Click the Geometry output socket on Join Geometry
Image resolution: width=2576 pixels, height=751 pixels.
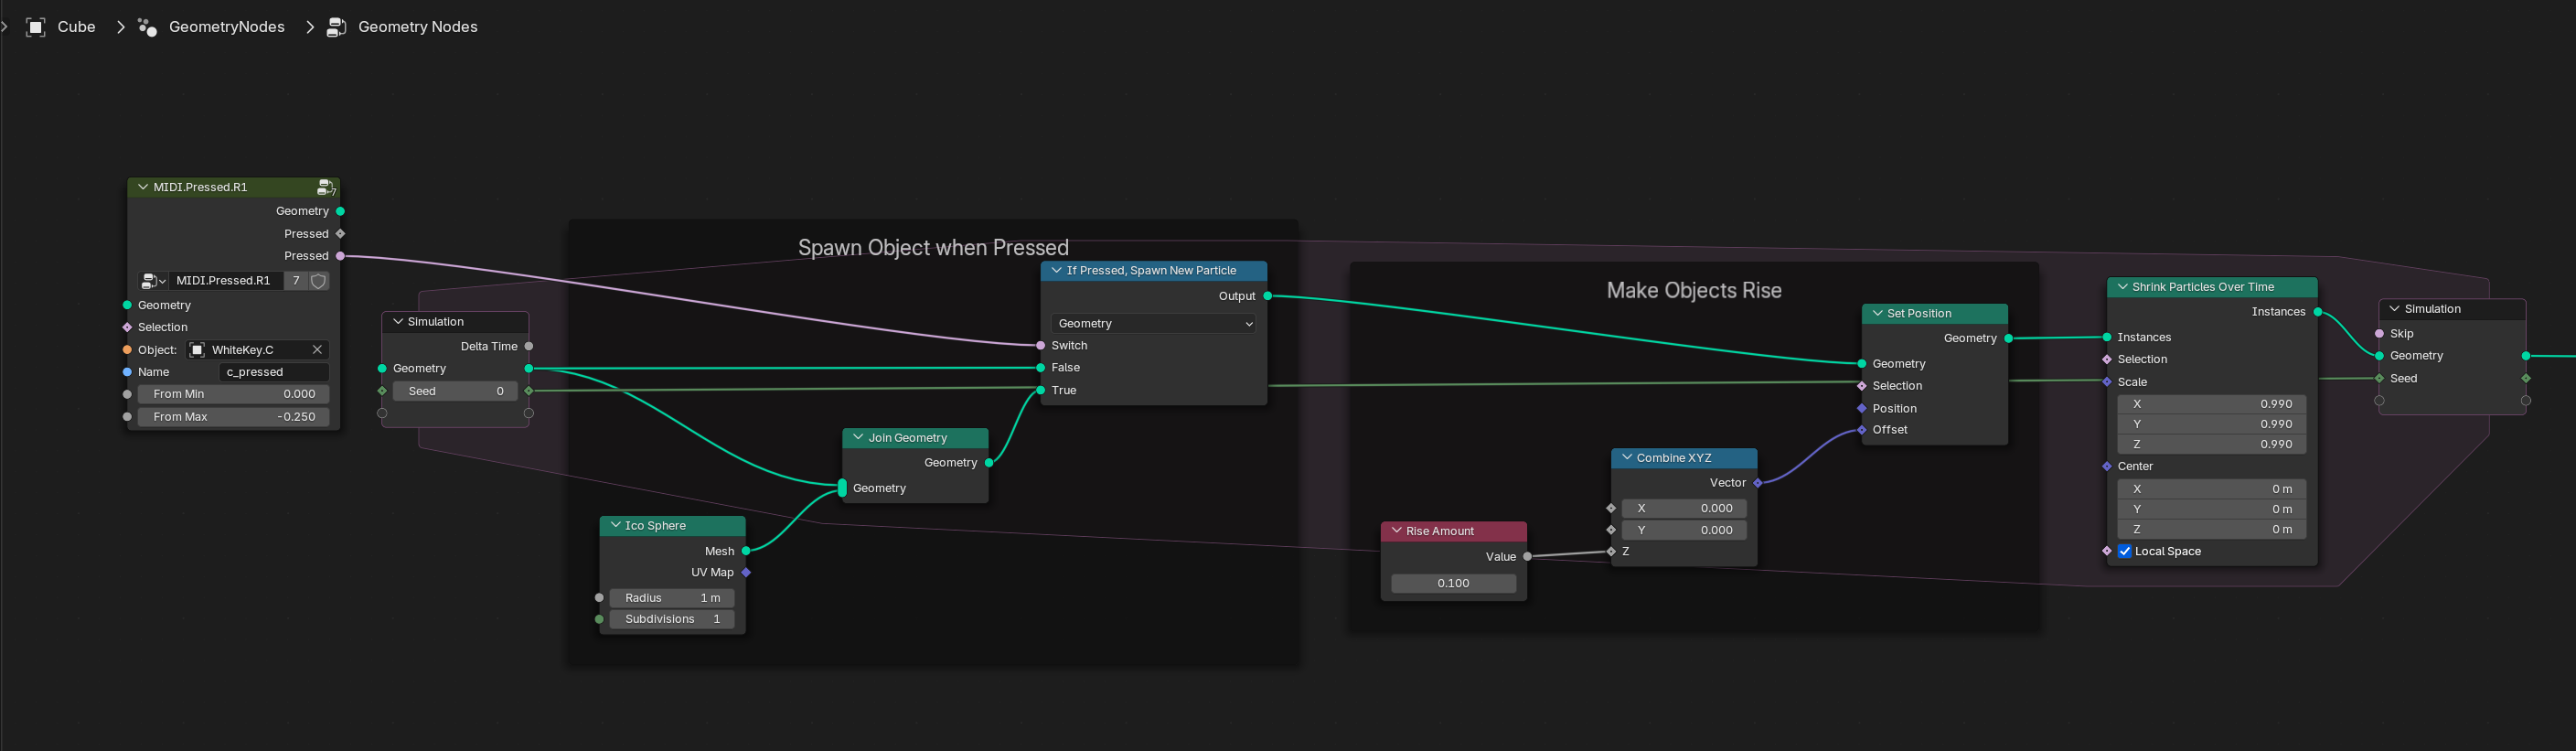(x=989, y=463)
